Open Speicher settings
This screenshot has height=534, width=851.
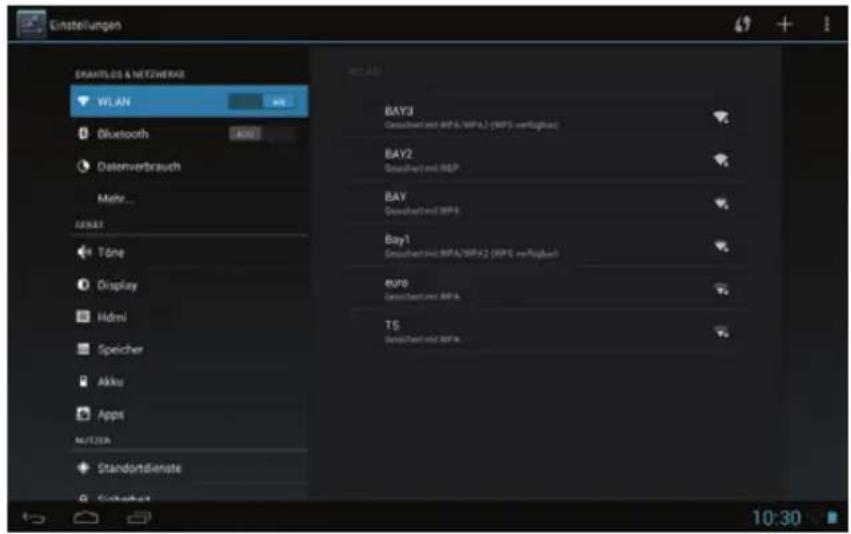click(x=189, y=349)
